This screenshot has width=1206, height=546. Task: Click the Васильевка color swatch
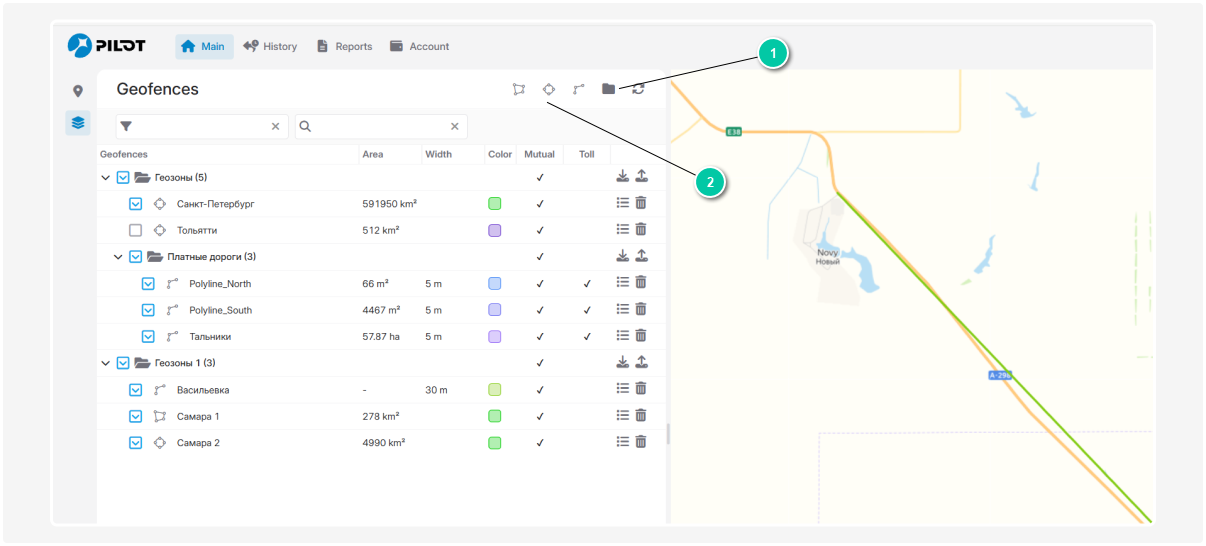(494, 390)
